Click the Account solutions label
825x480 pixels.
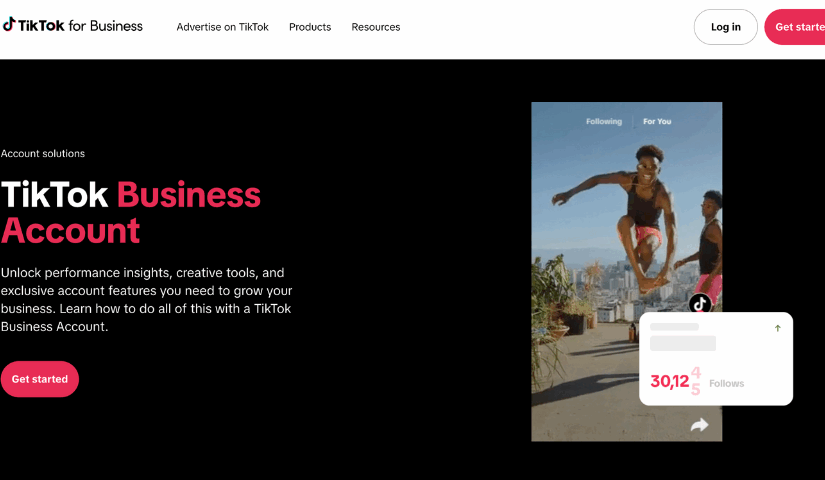pos(43,154)
